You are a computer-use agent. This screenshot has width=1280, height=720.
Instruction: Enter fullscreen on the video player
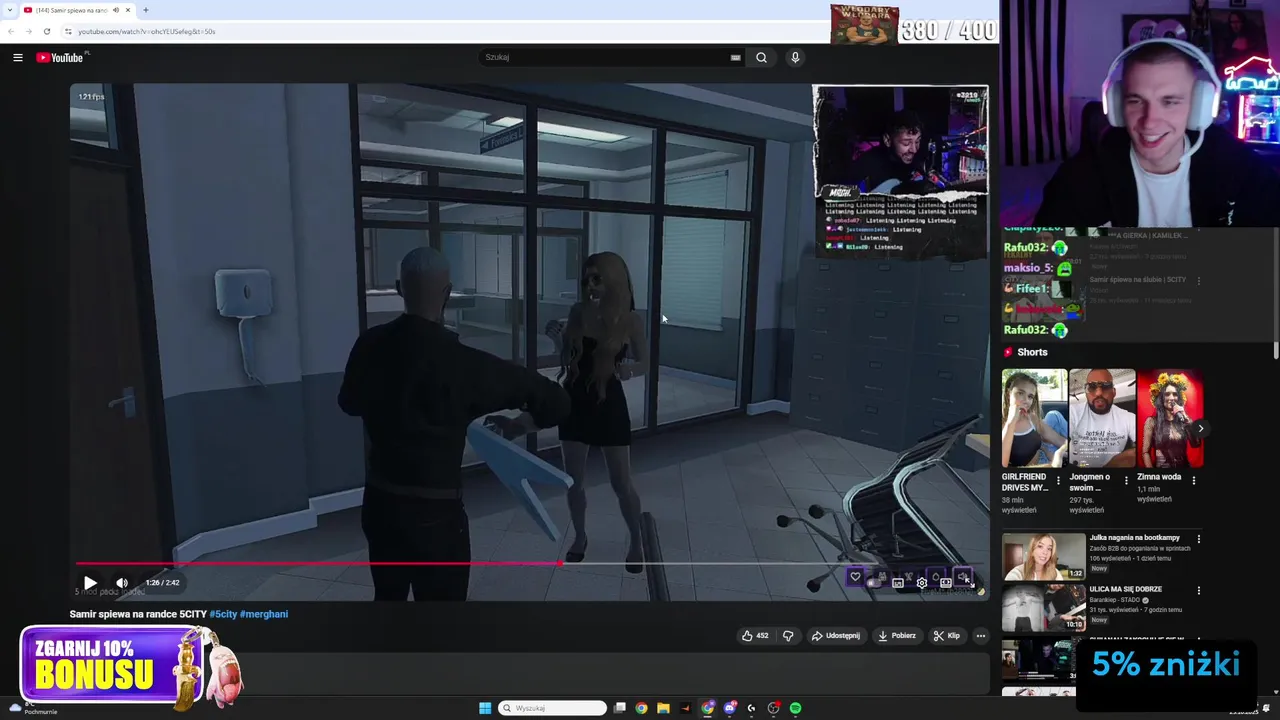click(x=968, y=582)
